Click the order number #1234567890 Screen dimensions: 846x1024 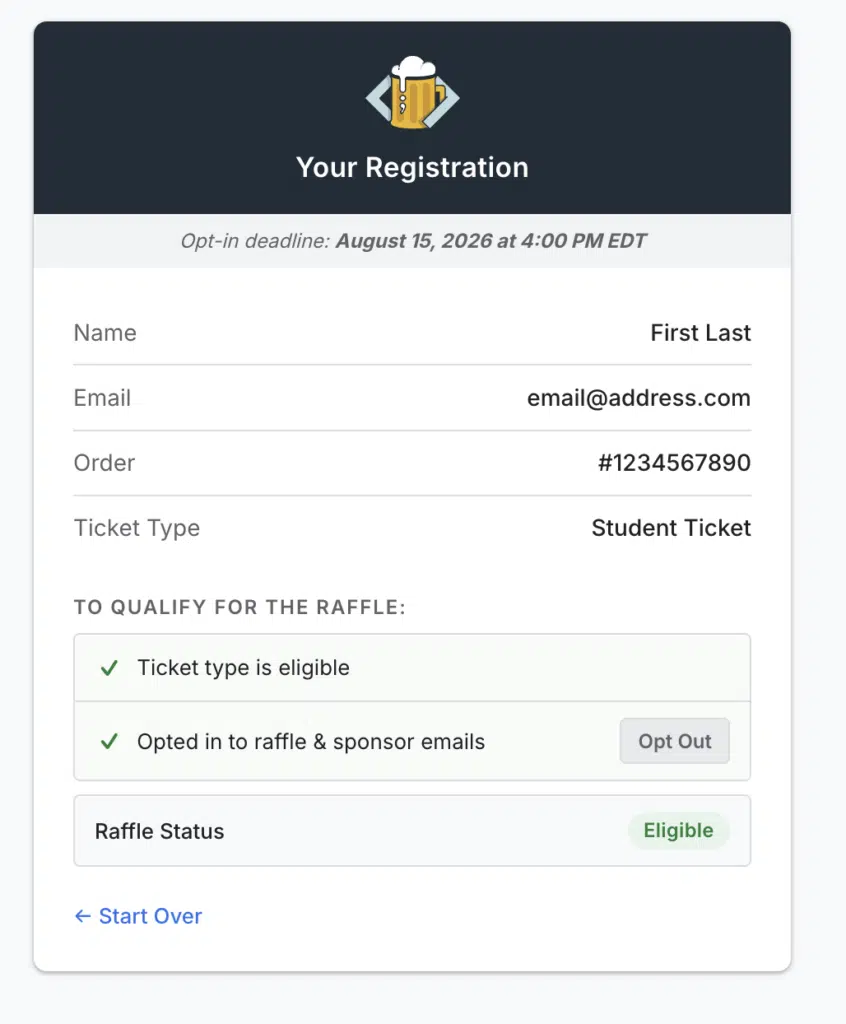[674, 463]
